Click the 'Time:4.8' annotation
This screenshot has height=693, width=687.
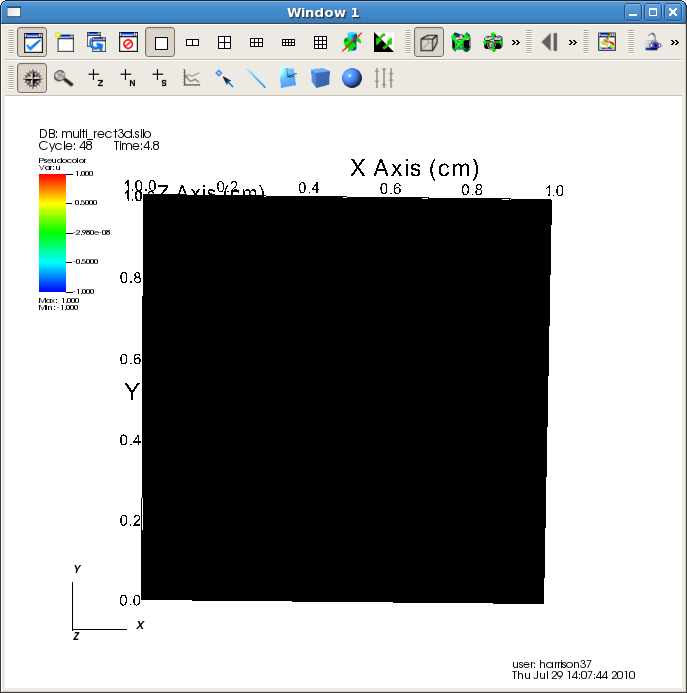click(x=136, y=146)
